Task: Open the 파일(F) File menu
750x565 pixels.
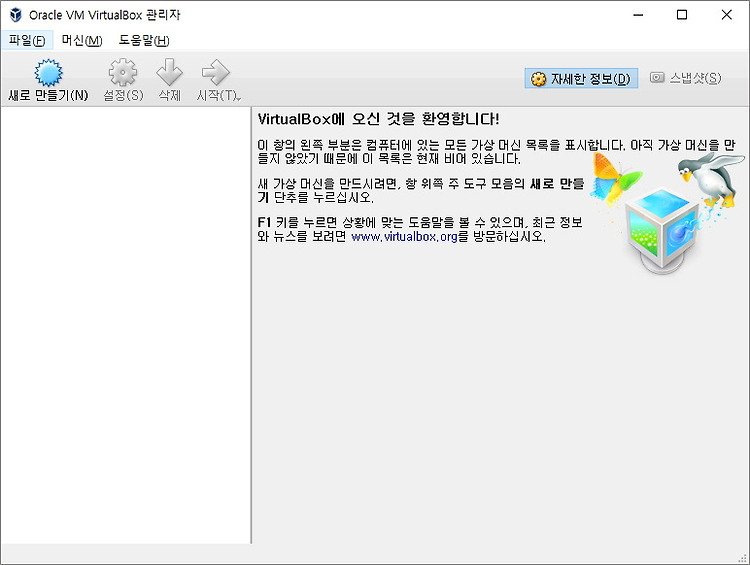Action: (27, 41)
